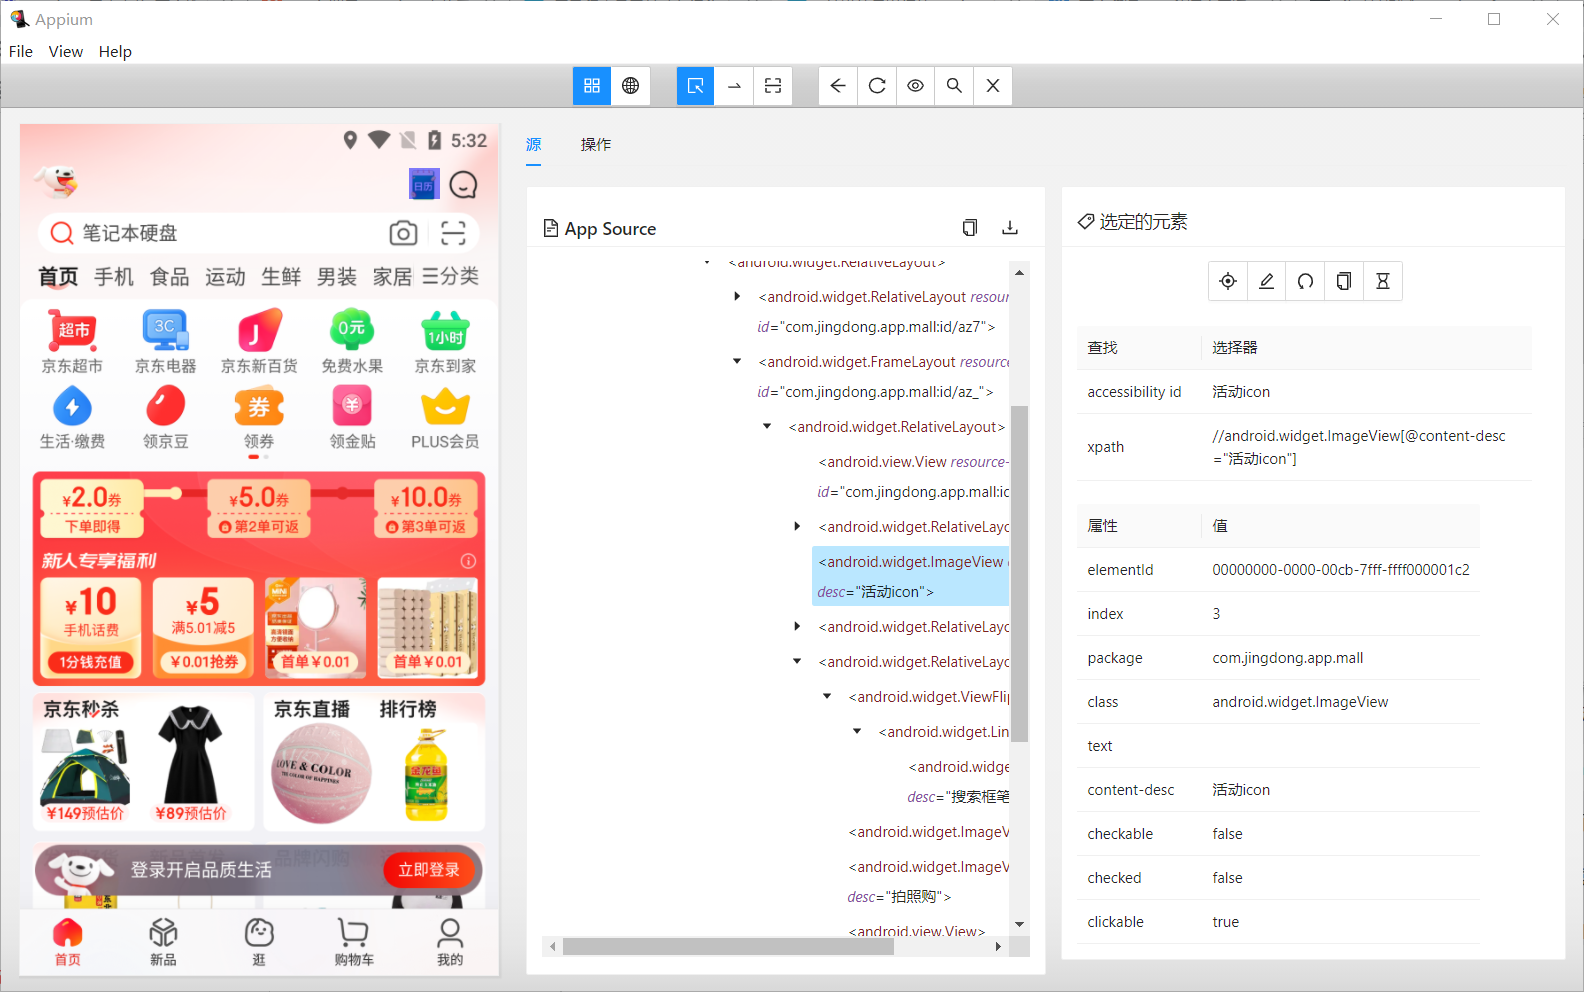Open 京东电器 icon on the phone
The height and width of the screenshot is (992, 1584).
[x=165, y=342]
